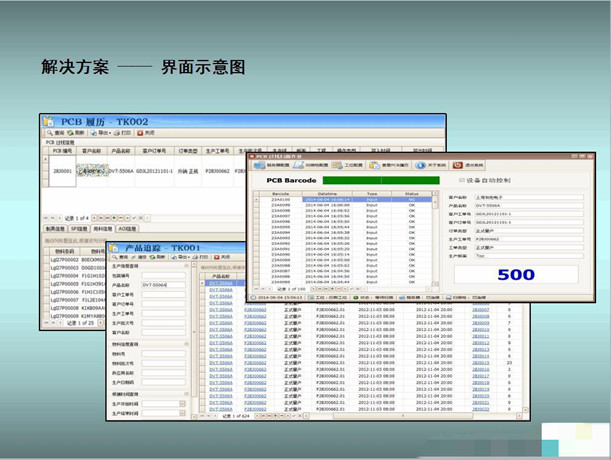Switch to the AOI信息 tab
Screen dimensions: 611x460
pos(127,228)
